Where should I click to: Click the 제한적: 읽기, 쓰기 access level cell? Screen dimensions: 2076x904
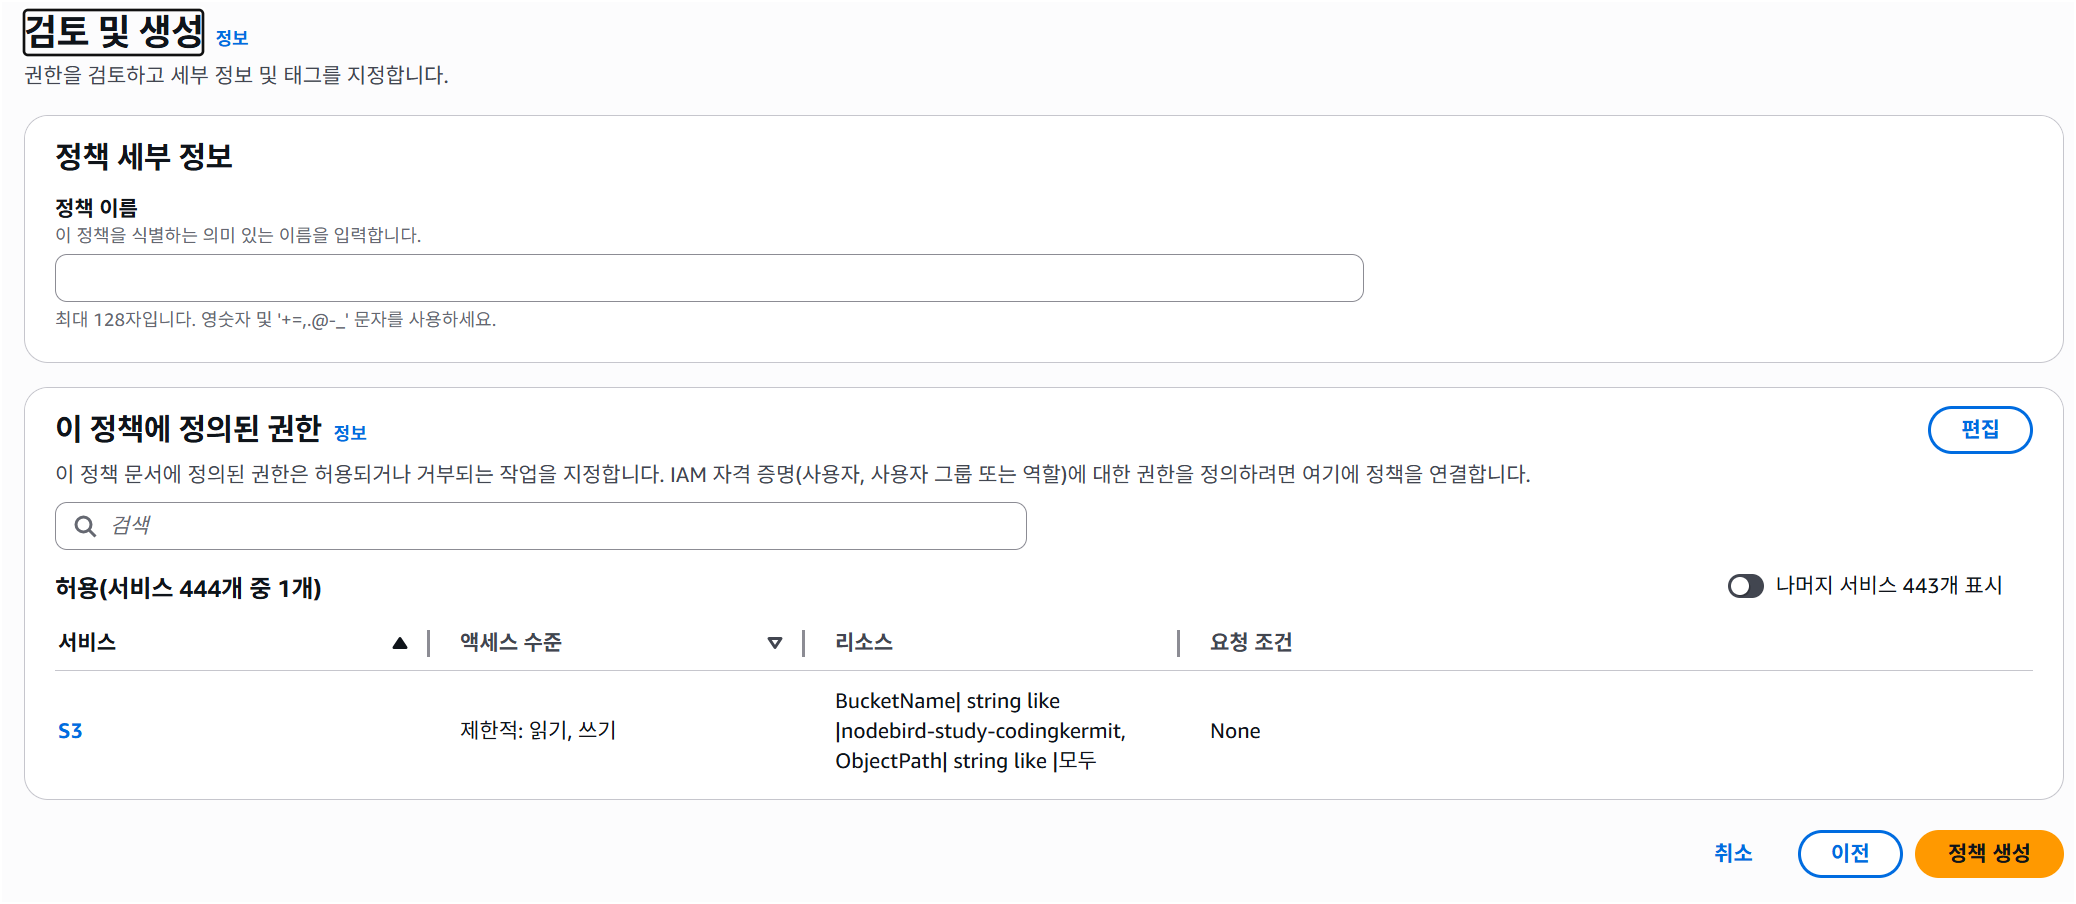[x=538, y=731]
